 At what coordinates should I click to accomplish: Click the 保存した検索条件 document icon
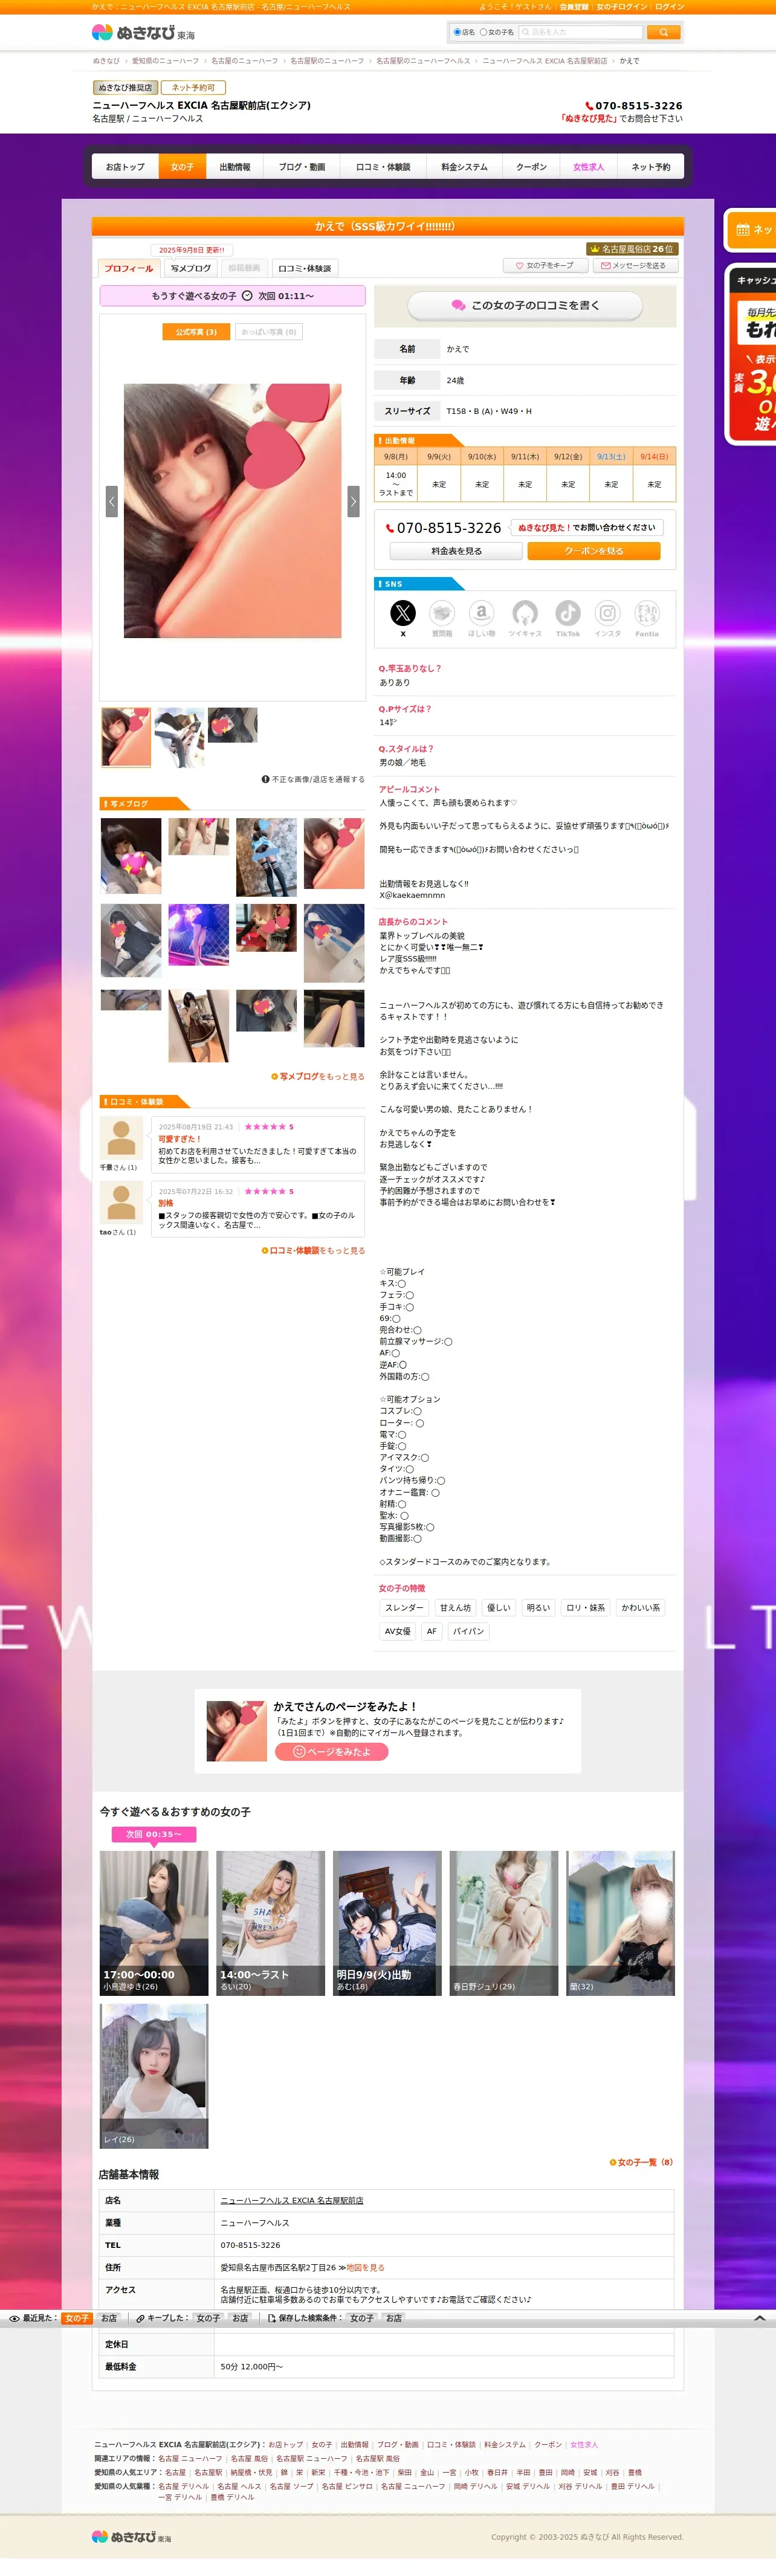click(x=272, y=2318)
